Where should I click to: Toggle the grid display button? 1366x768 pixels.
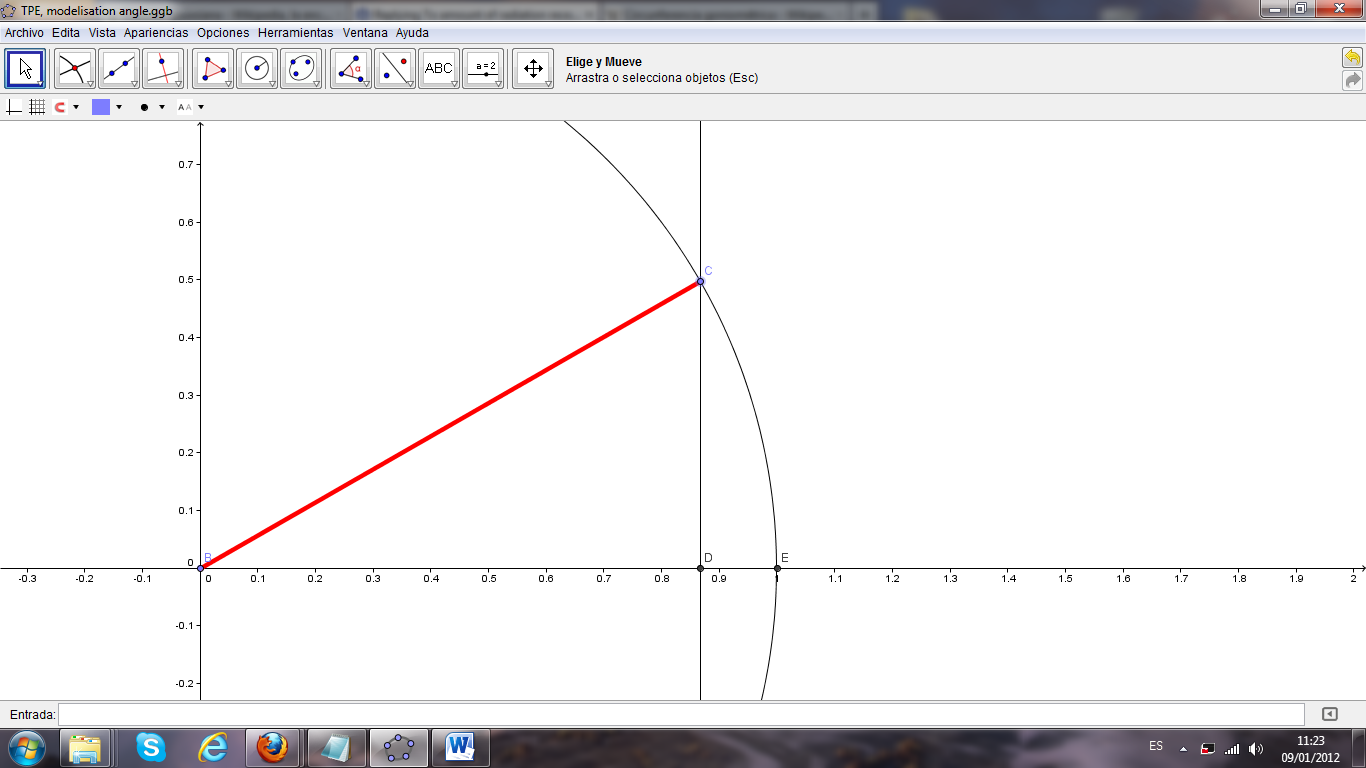pos(37,107)
